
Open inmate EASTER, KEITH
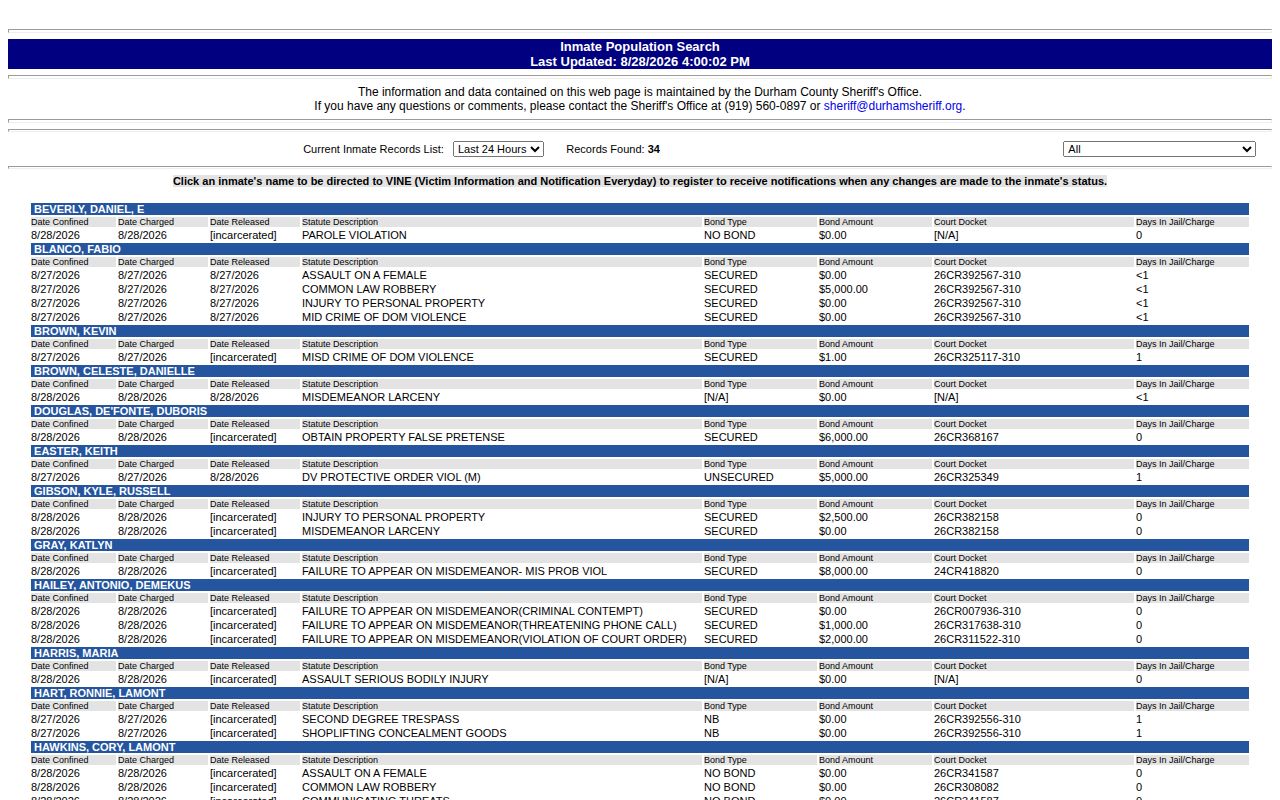(x=76, y=451)
